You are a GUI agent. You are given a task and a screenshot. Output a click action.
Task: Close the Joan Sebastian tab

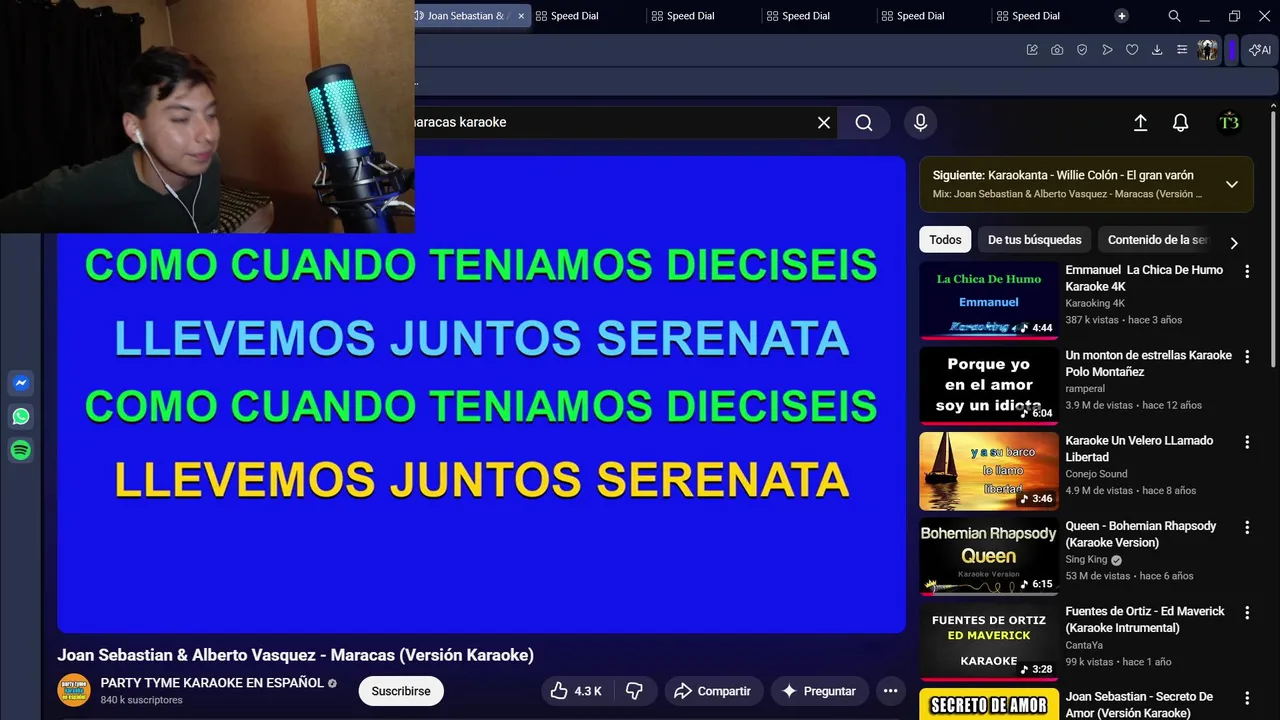521,16
